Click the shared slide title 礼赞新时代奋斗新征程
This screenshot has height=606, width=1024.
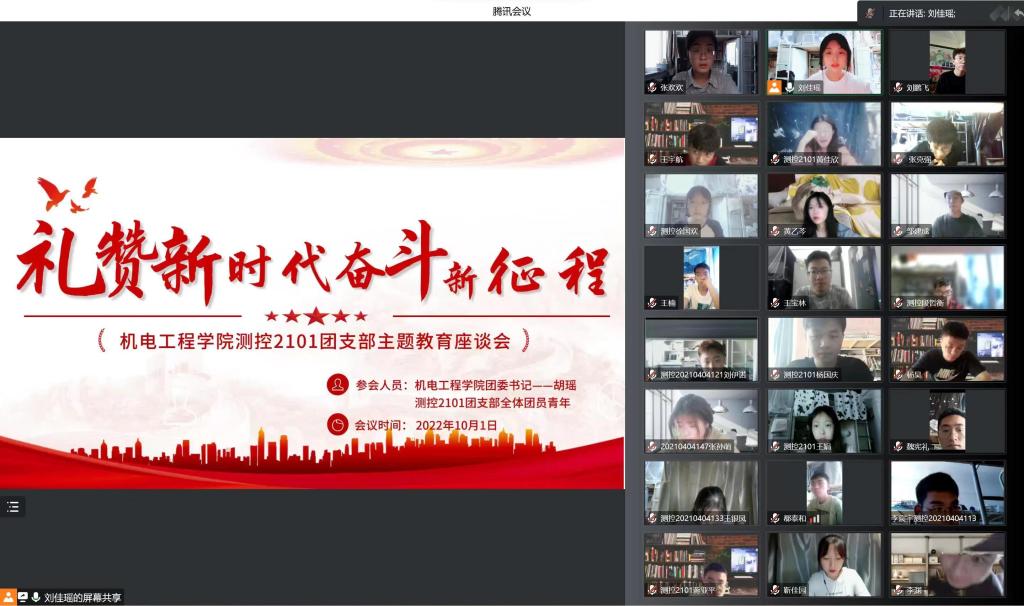coord(312,260)
